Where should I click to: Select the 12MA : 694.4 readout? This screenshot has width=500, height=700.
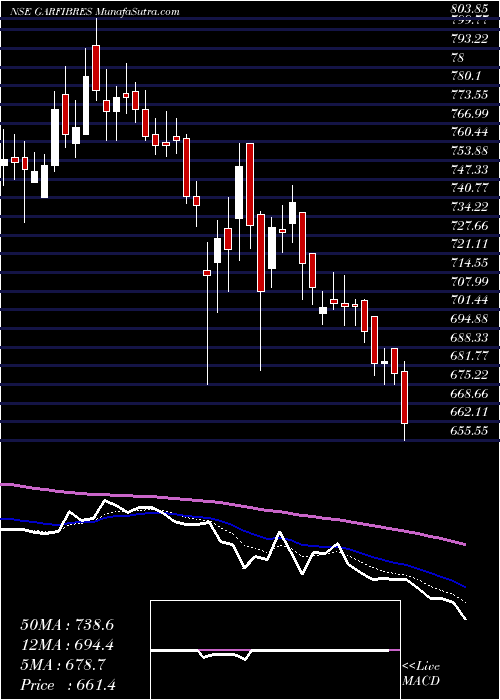(67, 645)
